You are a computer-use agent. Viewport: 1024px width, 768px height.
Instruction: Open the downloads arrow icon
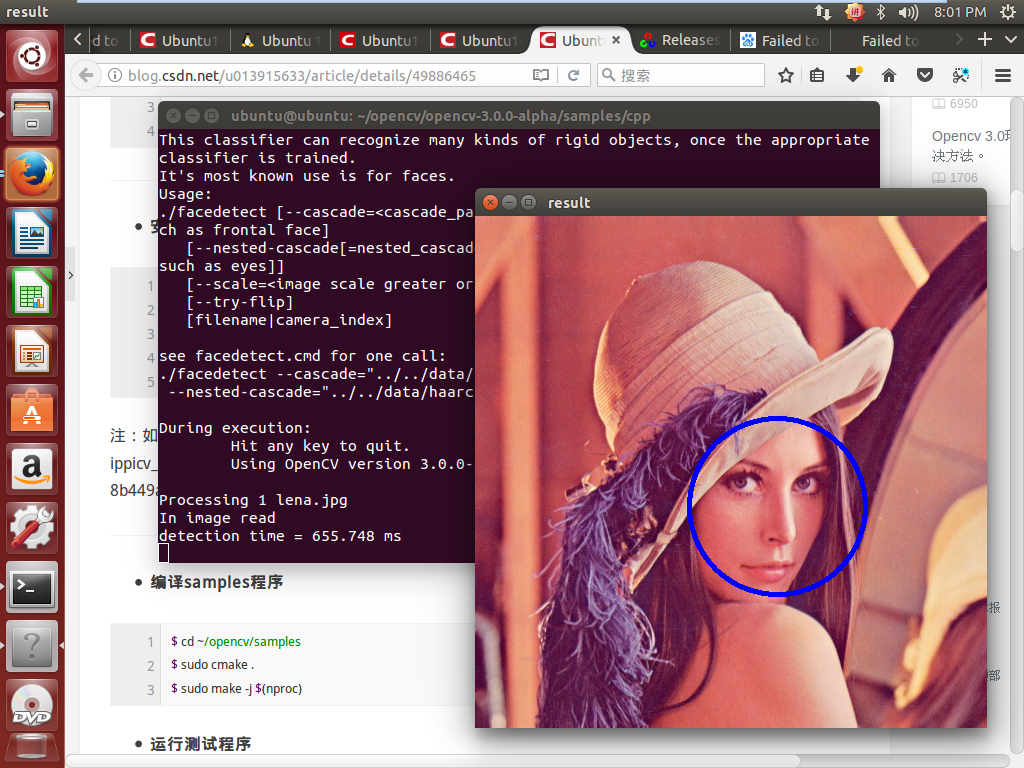pyautogui.click(x=854, y=75)
